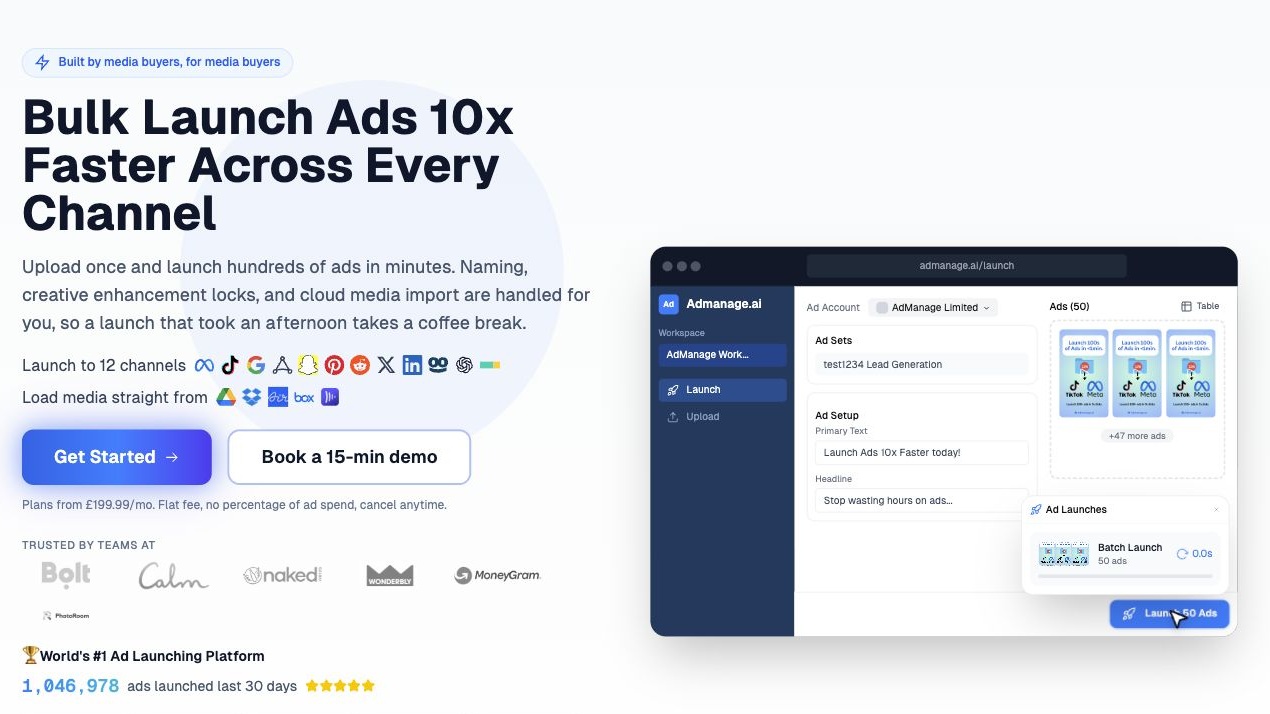This screenshot has width=1270, height=714.
Task: Click the Batch Launch preview thumbnail
Action: 1064,554
